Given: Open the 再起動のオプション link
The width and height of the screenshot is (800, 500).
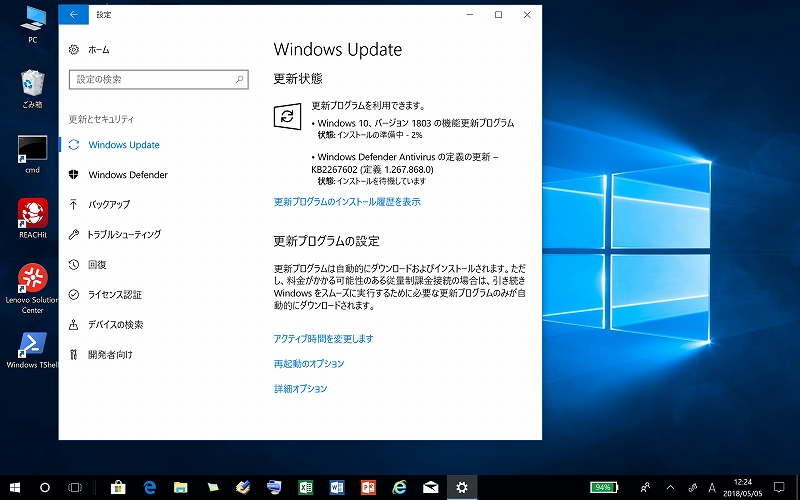Looking at the screenshot, I should point(309,364).
